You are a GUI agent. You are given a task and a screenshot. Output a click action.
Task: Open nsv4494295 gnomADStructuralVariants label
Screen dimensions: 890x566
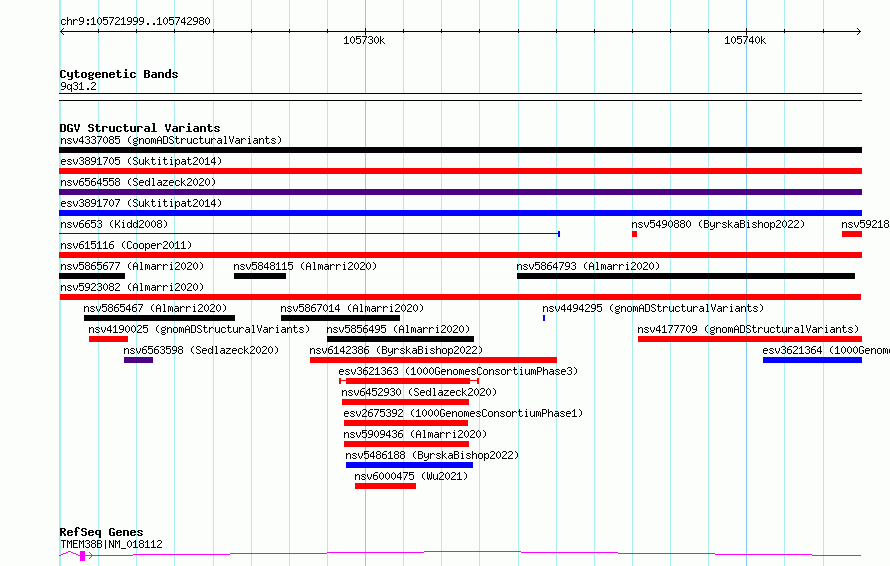click(653, 308)
